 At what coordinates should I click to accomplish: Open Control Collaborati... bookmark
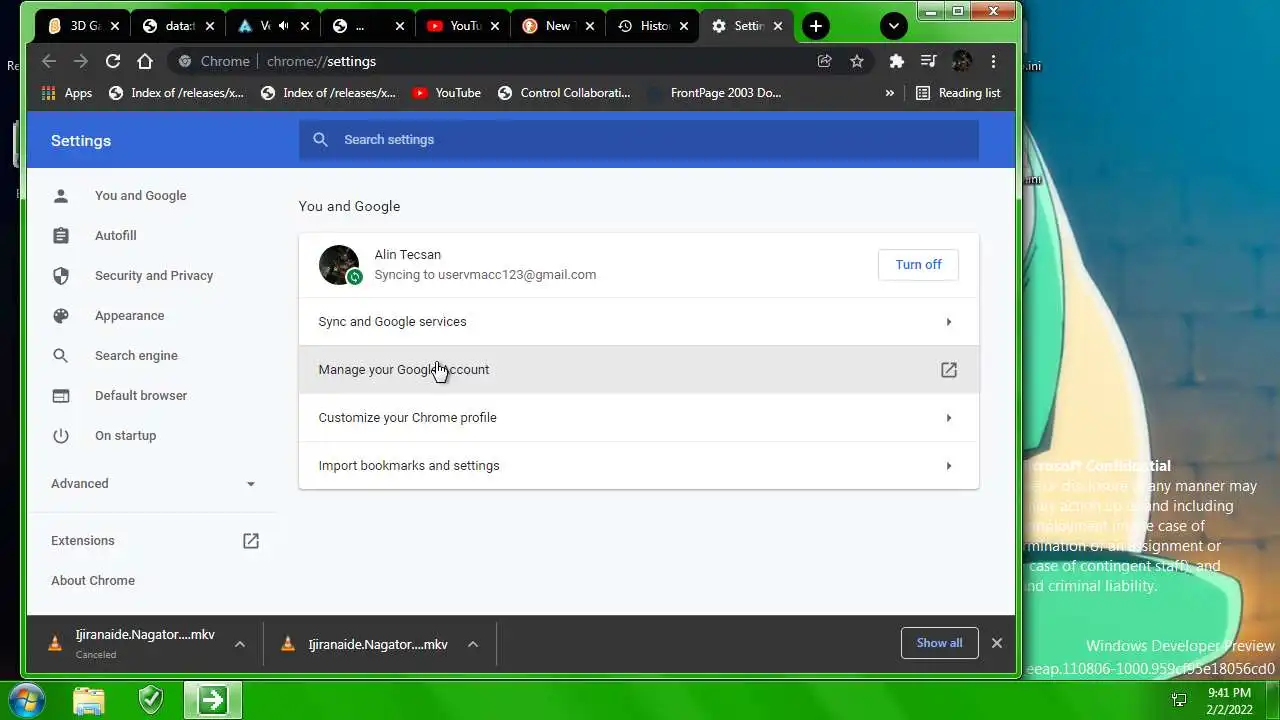[x=564, y=93]
